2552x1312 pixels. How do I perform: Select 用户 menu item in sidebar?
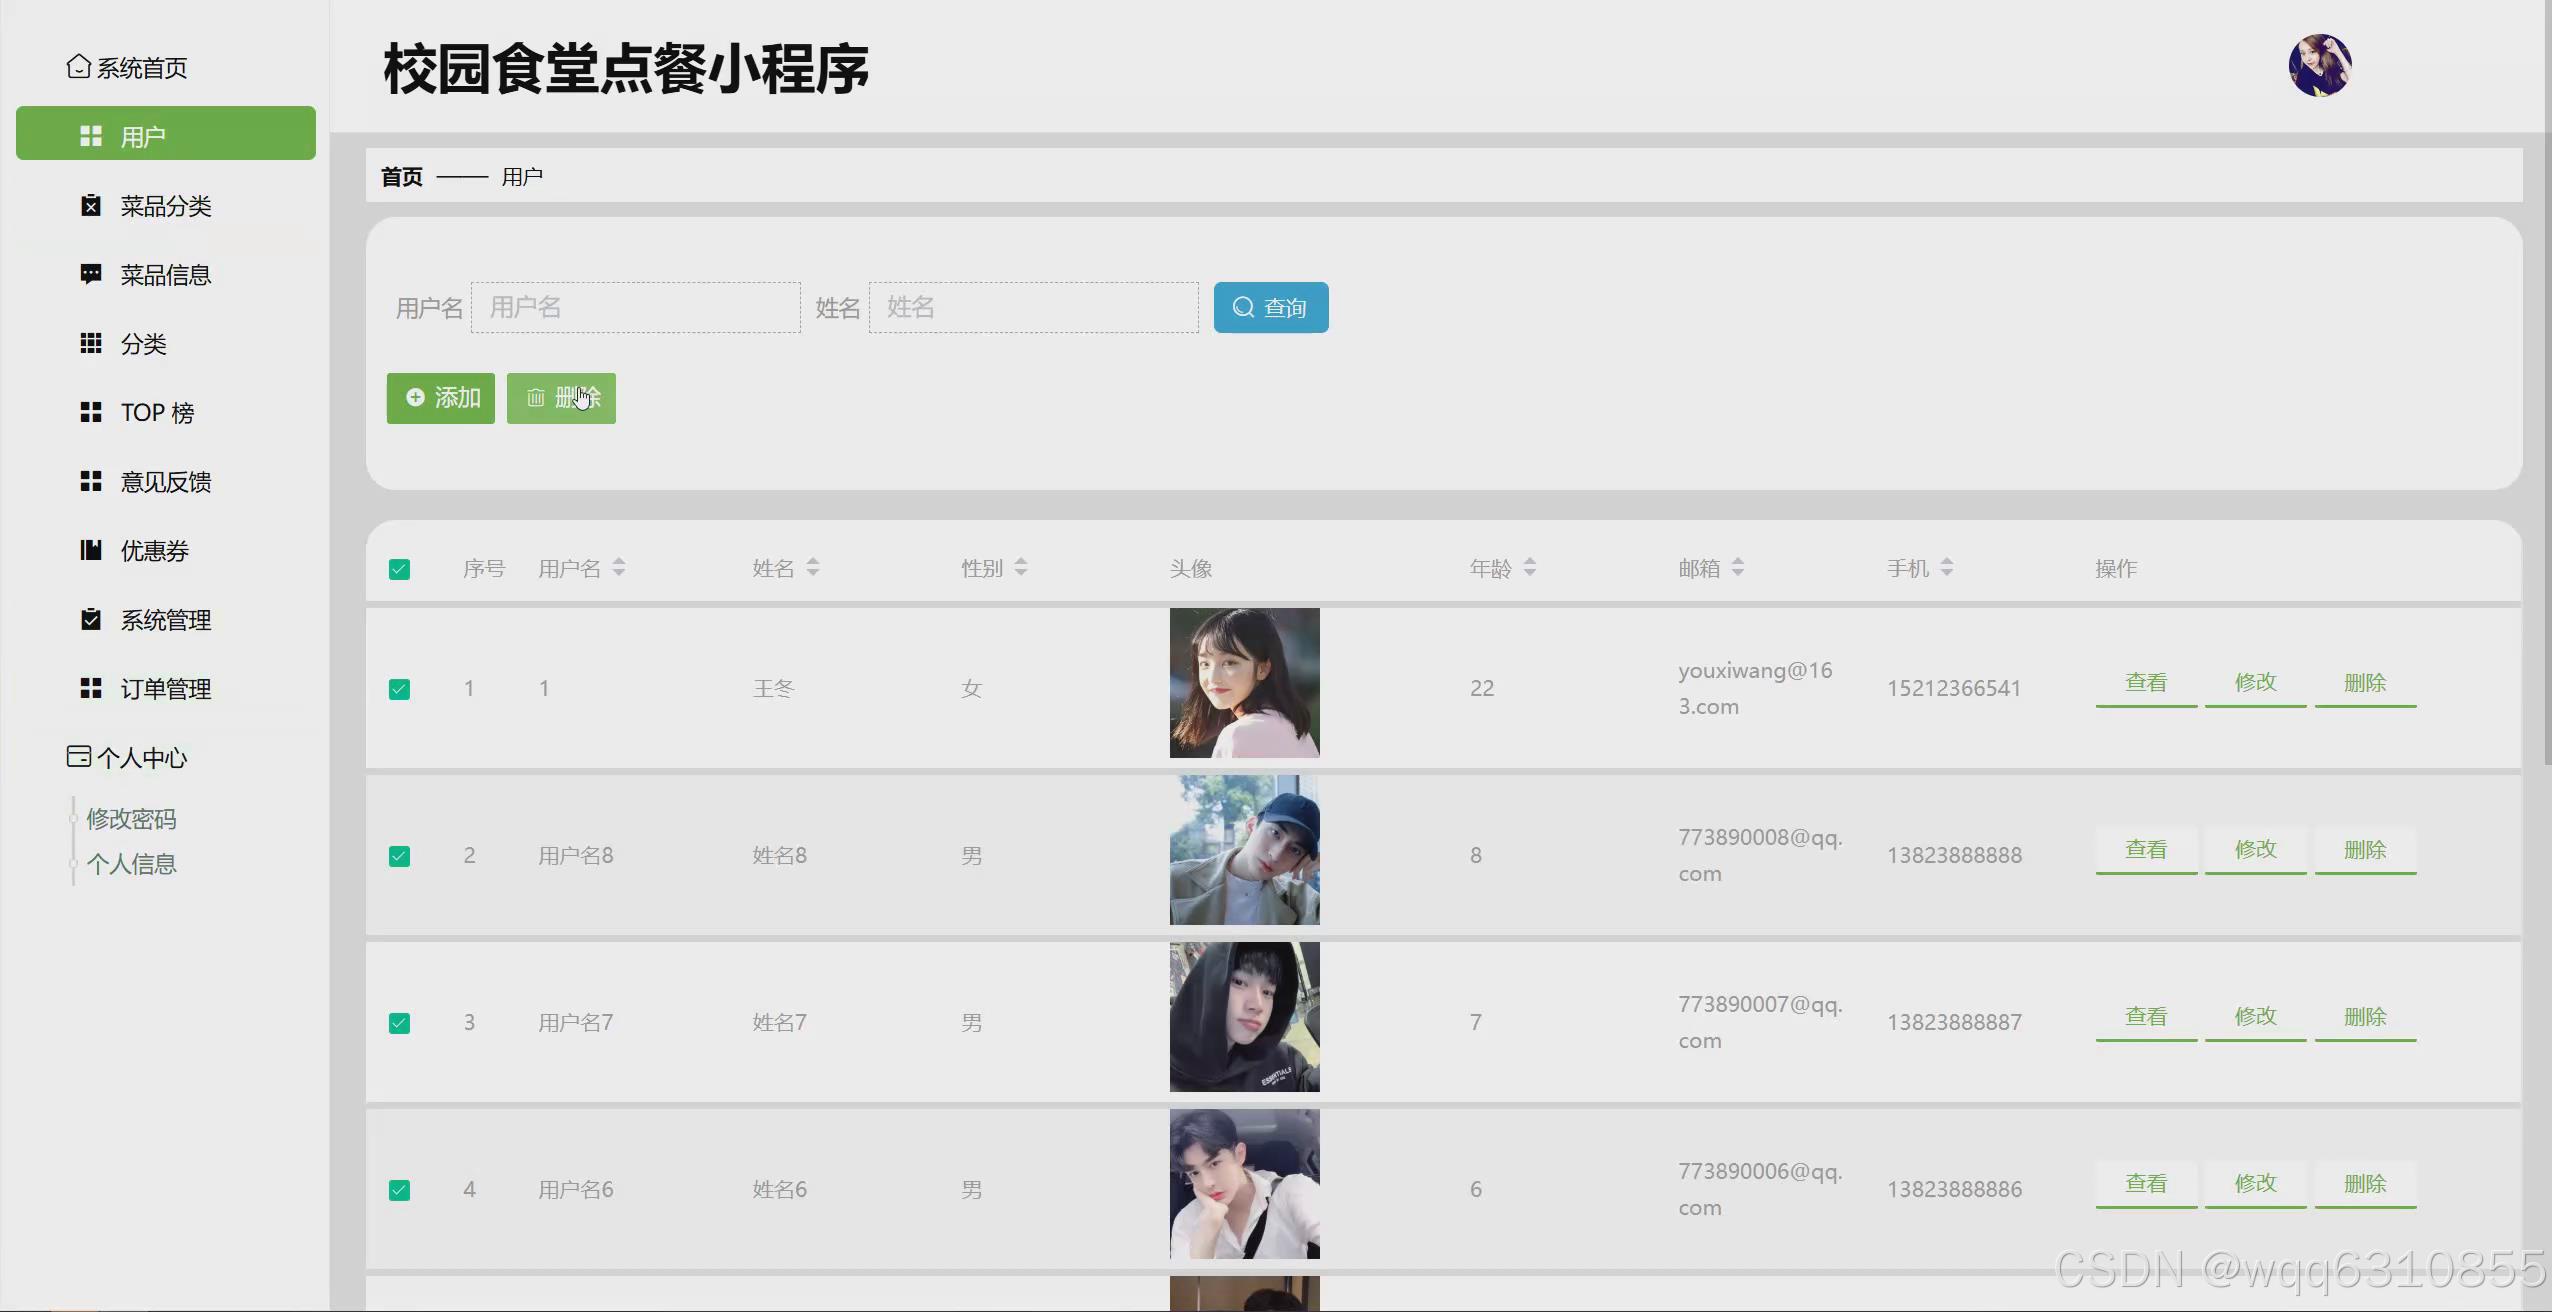point(166,133)
